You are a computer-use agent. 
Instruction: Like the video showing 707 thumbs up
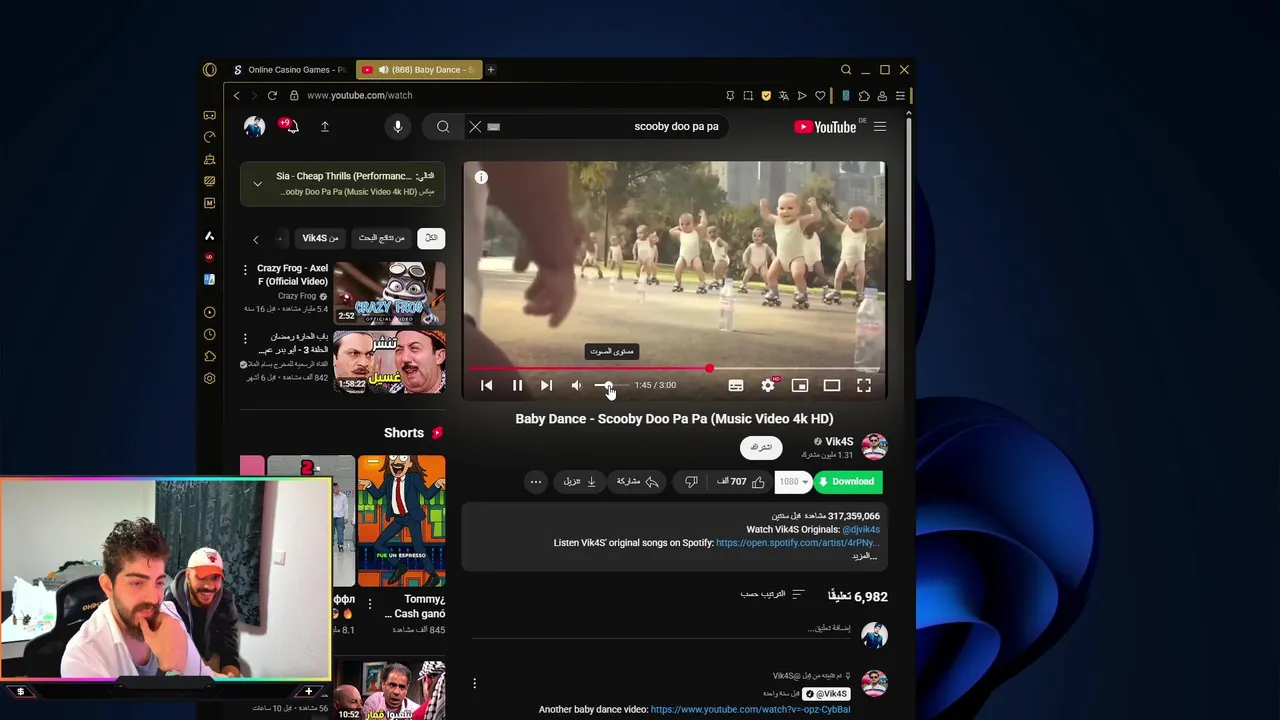741,482
